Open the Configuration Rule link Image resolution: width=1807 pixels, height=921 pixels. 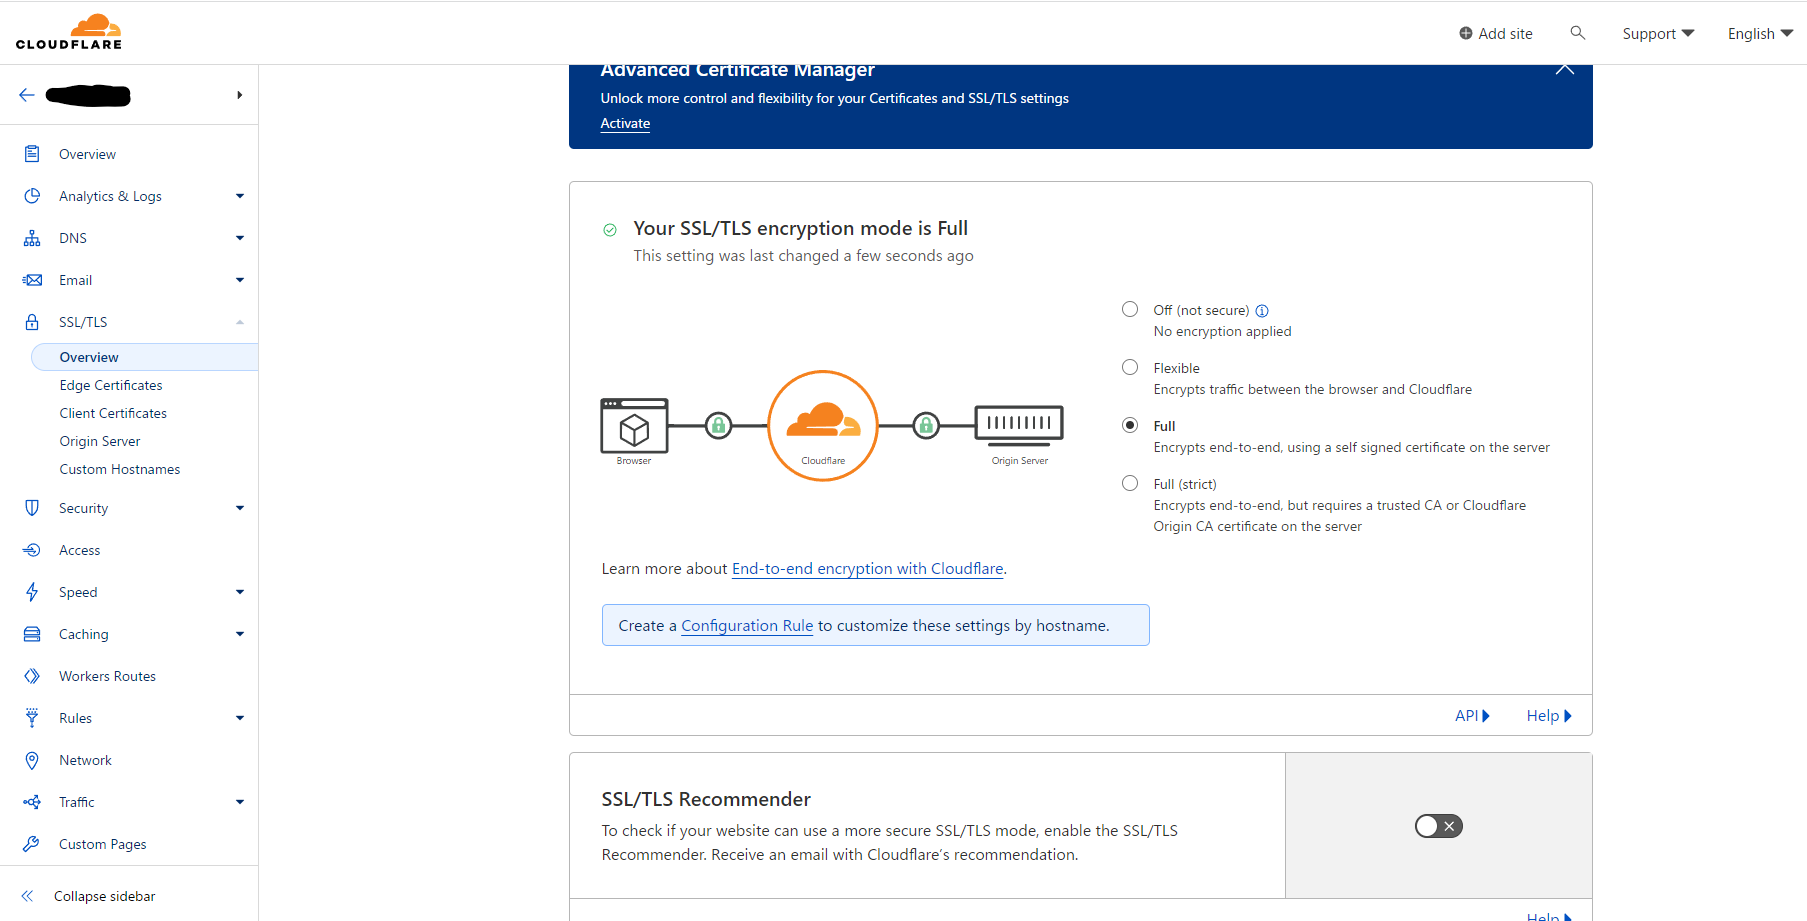[747, 626]
